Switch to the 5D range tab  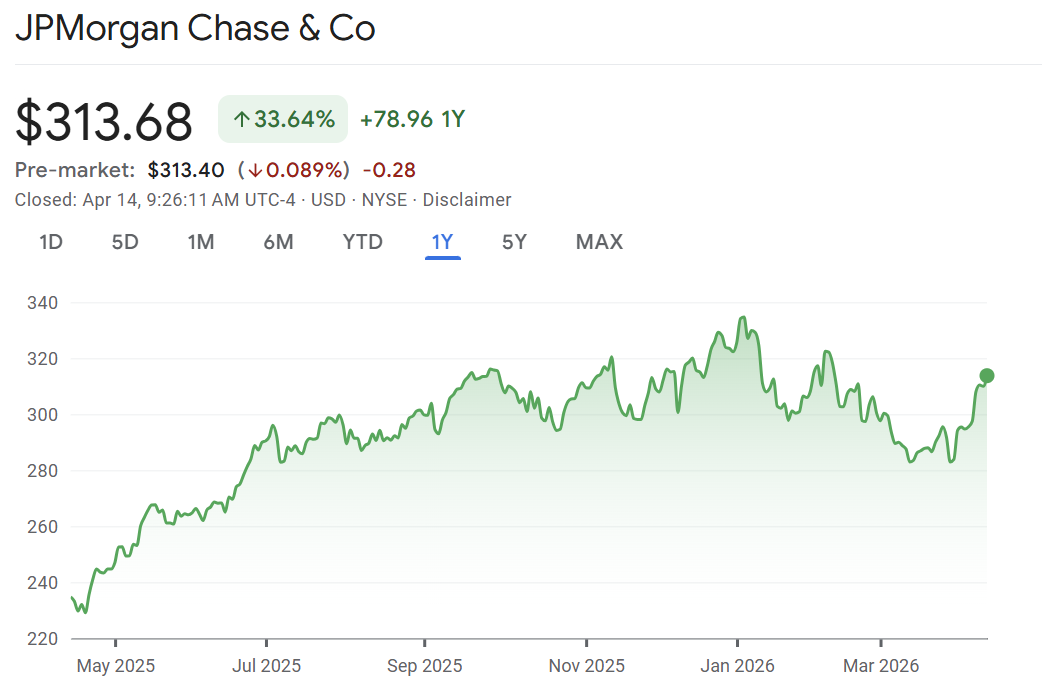[125, 242]
